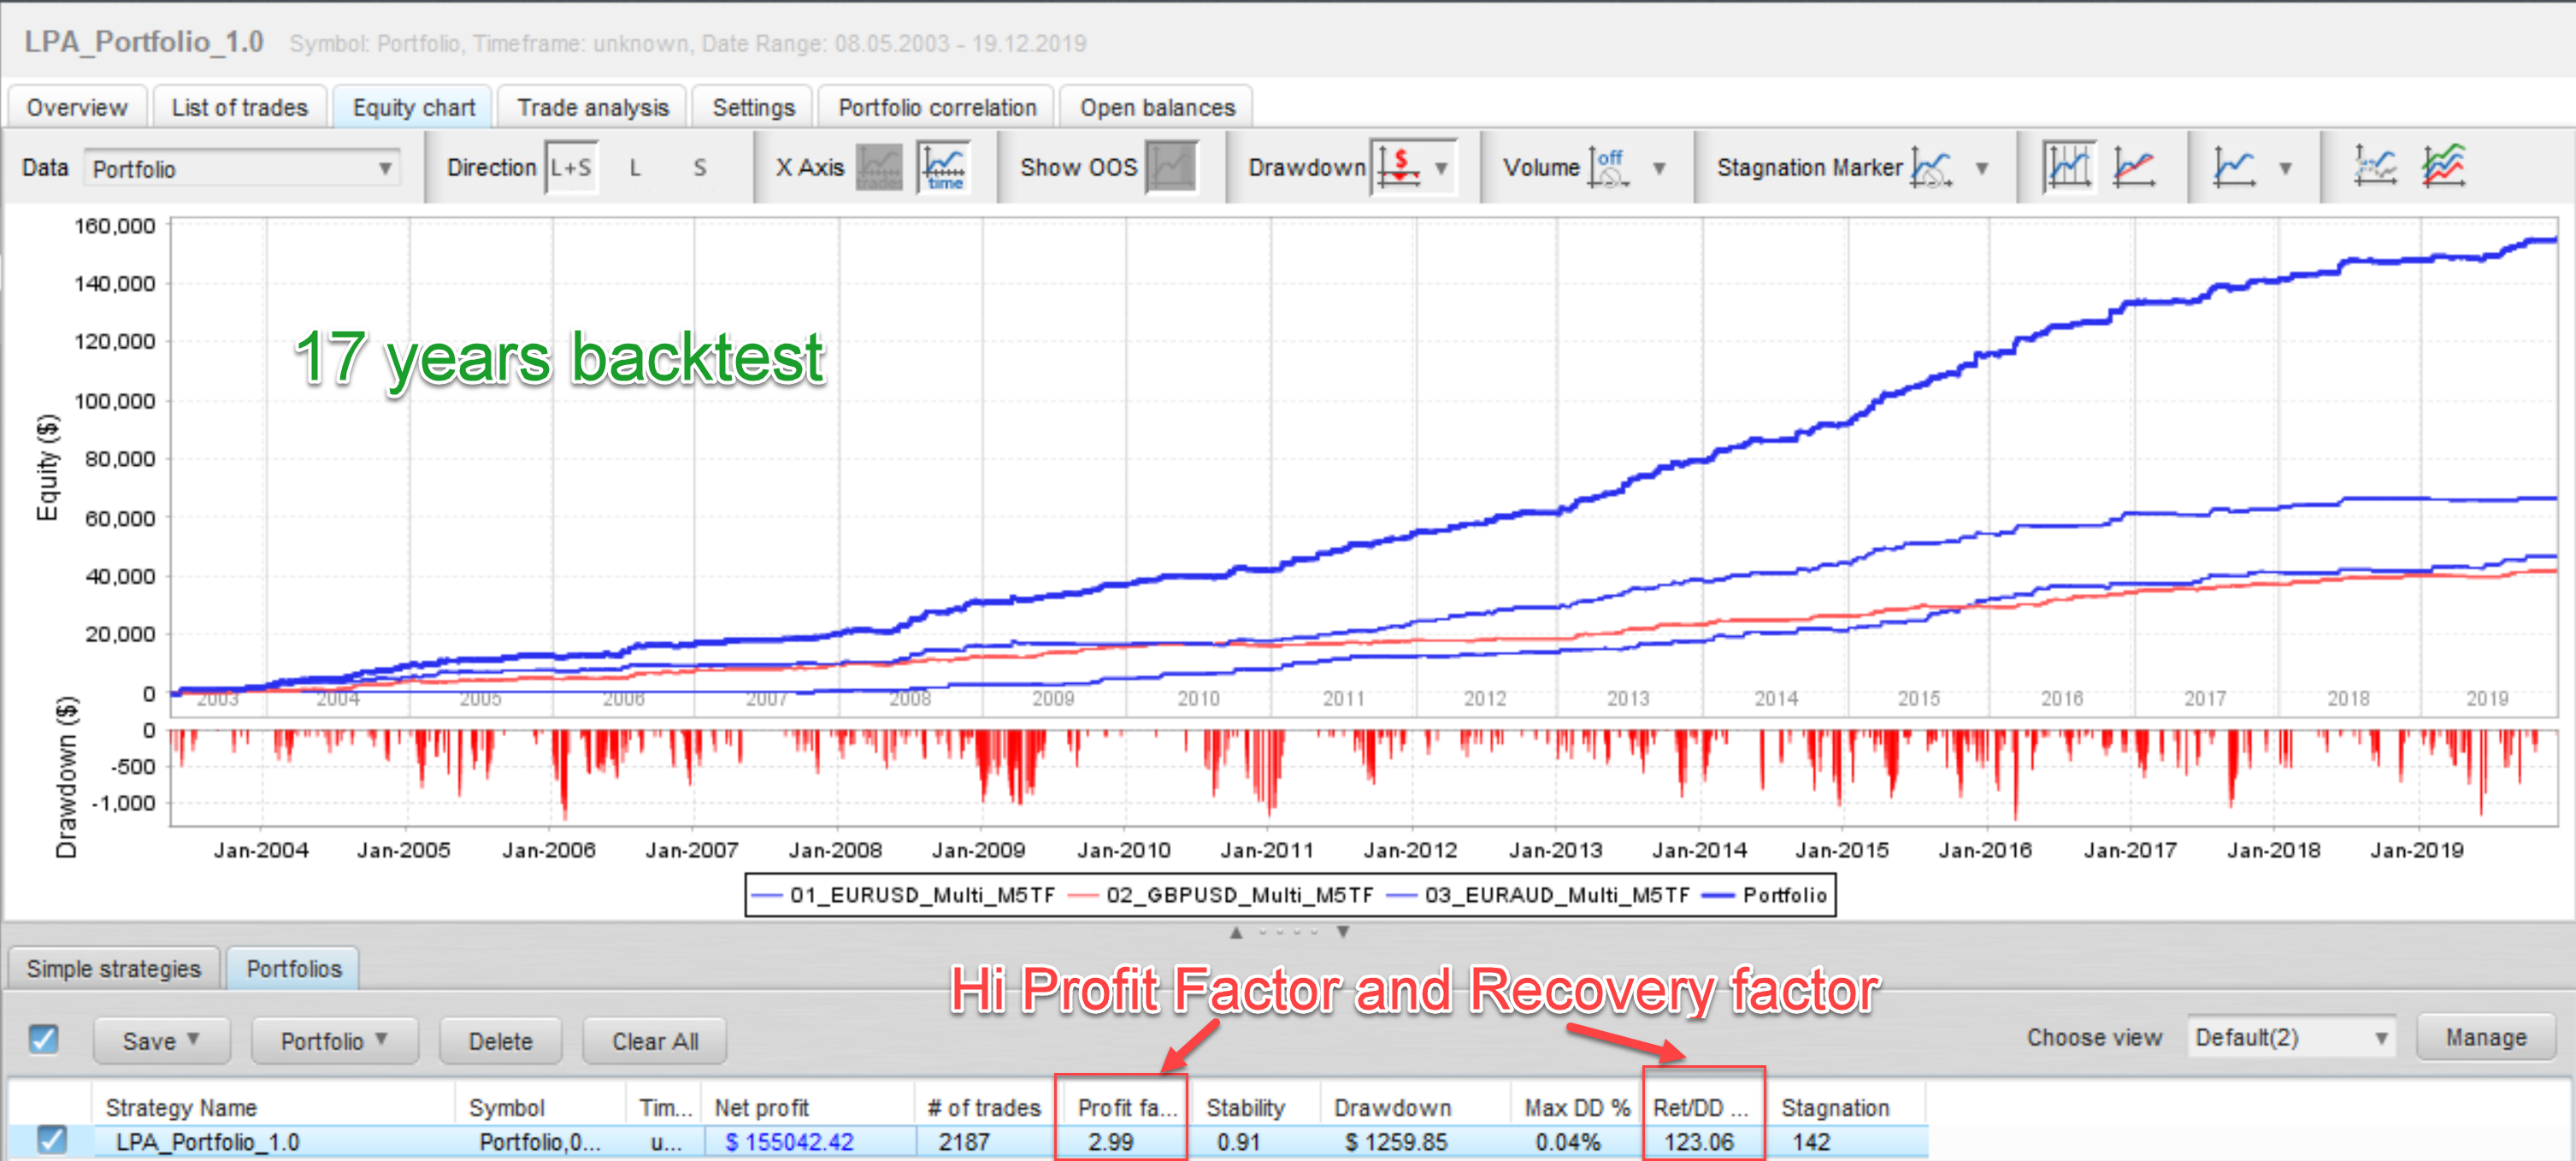Sort by the Net profit column header
The image size is (2576, 1161).
click(761, 1107)
